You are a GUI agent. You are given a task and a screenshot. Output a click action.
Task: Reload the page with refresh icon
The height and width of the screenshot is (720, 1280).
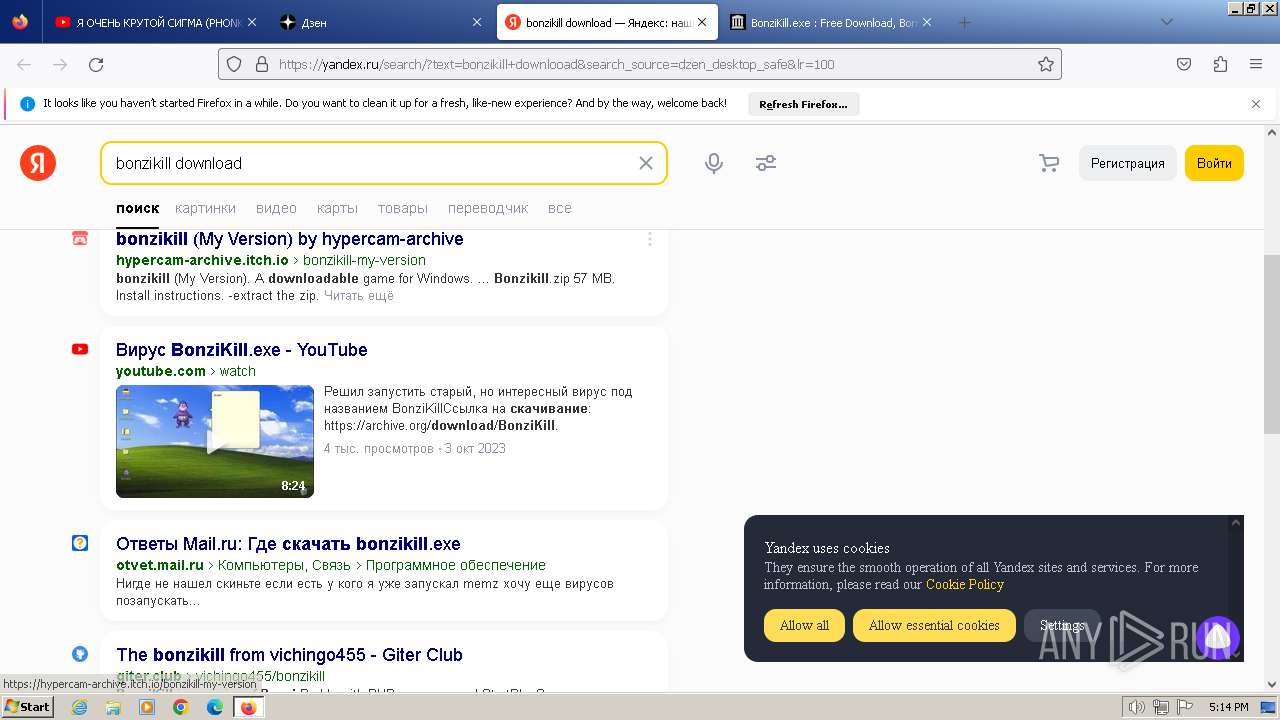96,64
